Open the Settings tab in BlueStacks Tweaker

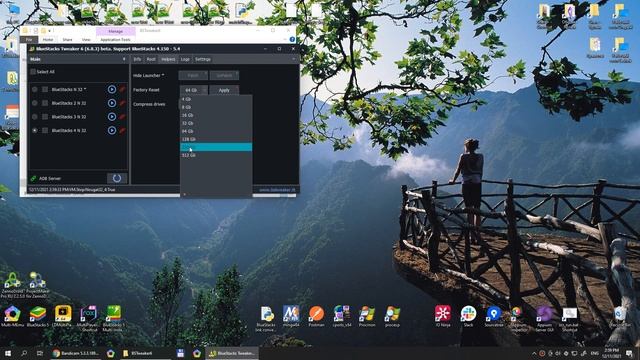click(x=202, y=59)
